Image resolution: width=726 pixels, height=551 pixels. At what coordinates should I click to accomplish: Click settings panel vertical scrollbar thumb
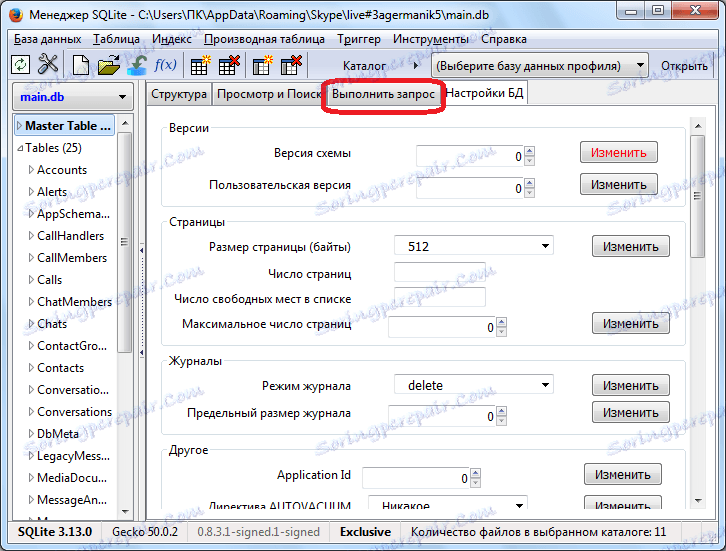pyautogui.click(x=697, y=196)
